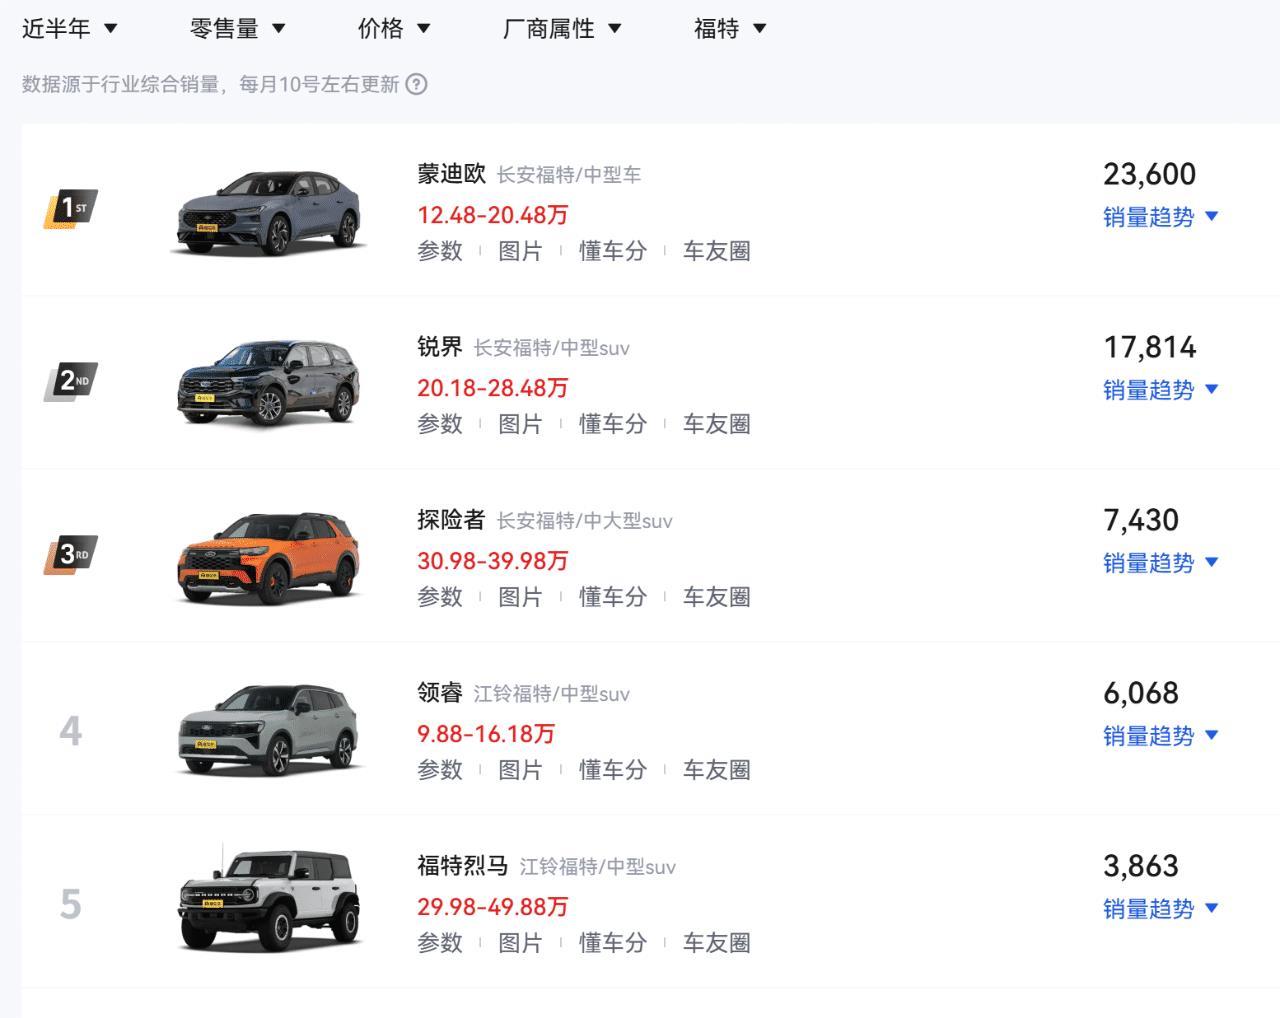Expand the 零售量 filter dropdown

pyautogui.click(x=237, y=29)
